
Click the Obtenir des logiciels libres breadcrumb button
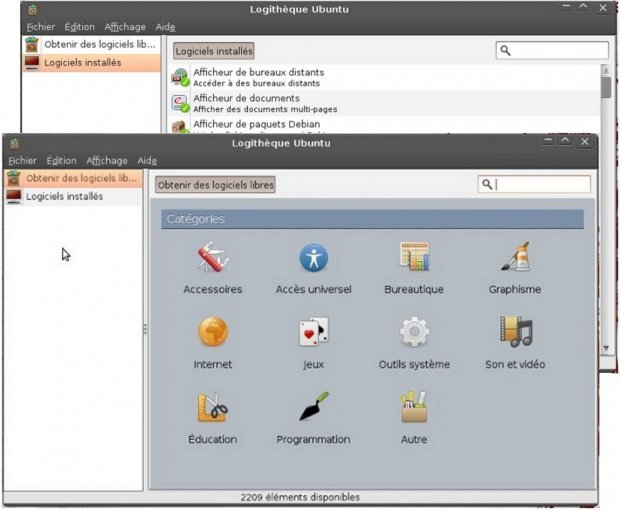[x=215, y=185]
